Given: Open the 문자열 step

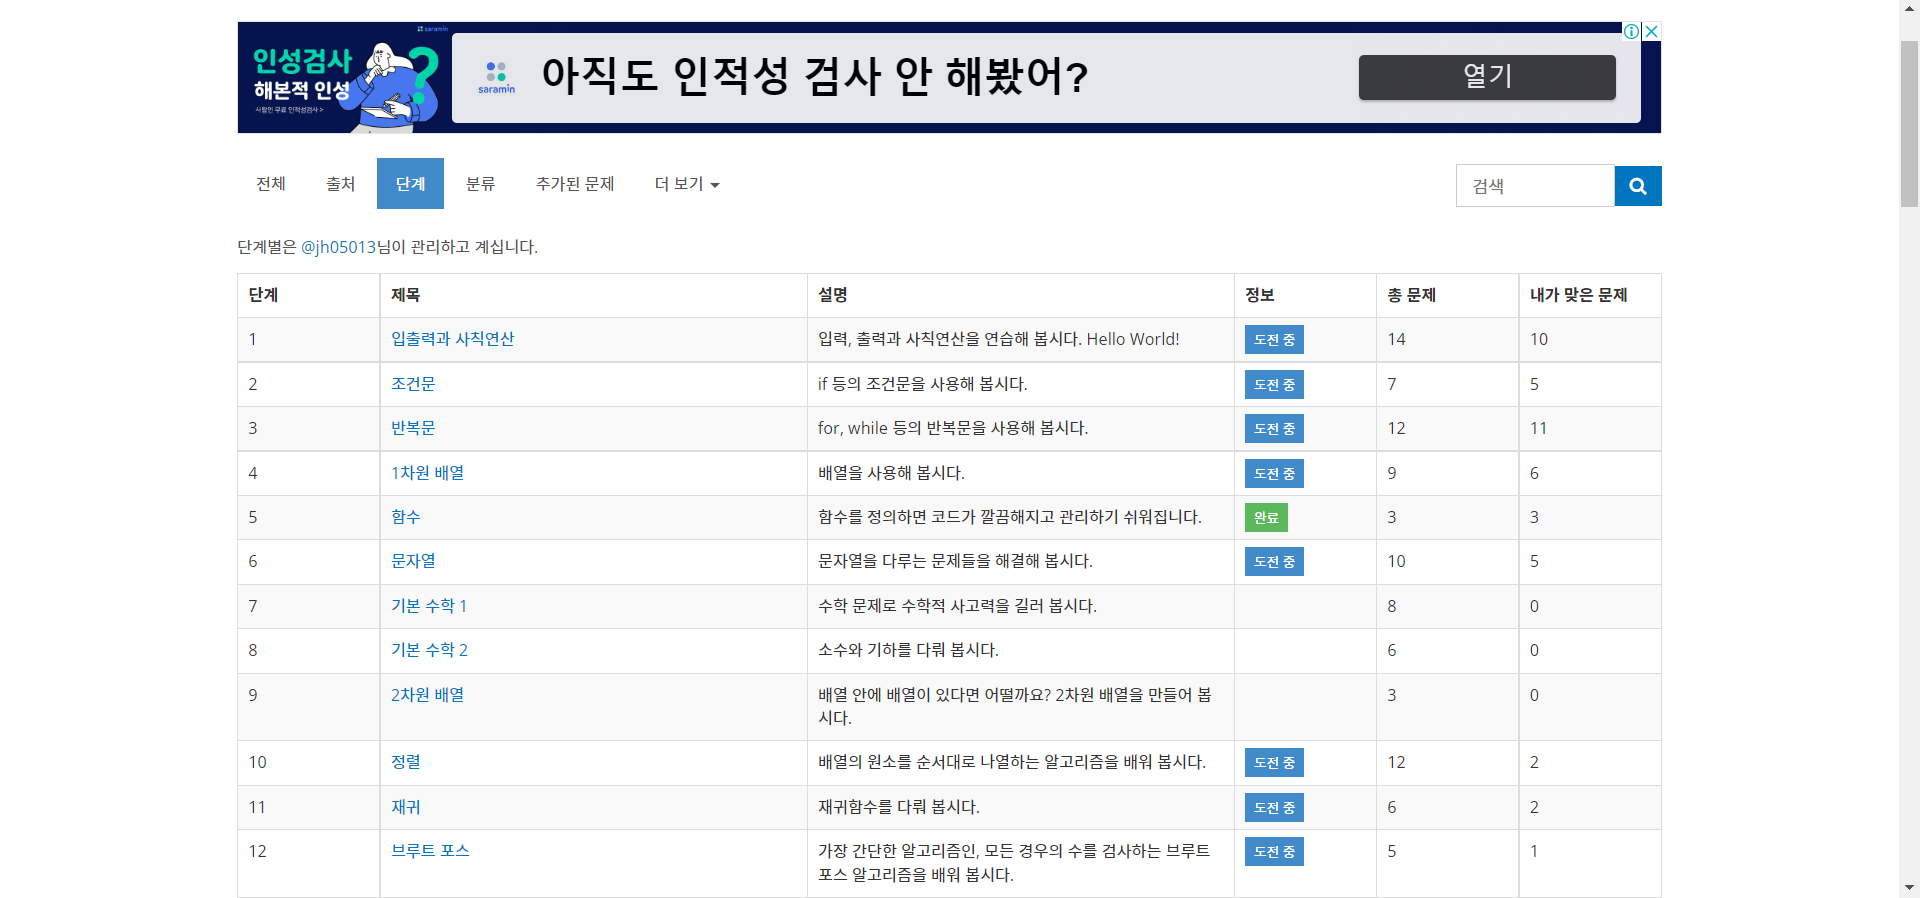Looking at the screenshot, I should (x=413, y=561).
